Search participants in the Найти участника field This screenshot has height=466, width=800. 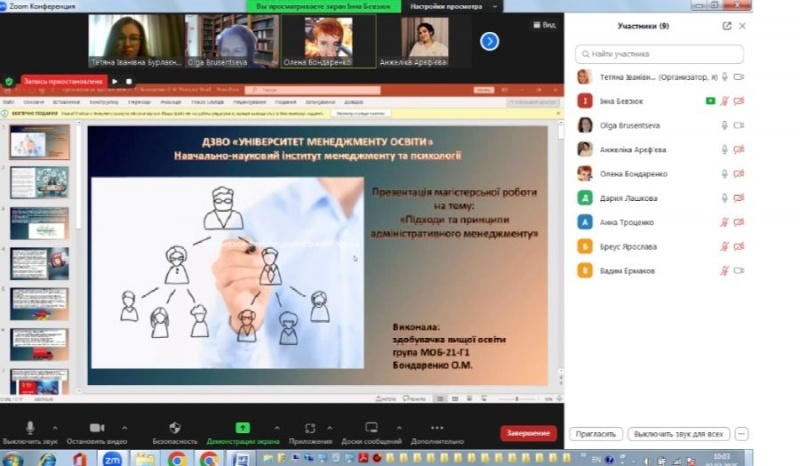pyautogui.click(x=659, y=54)
